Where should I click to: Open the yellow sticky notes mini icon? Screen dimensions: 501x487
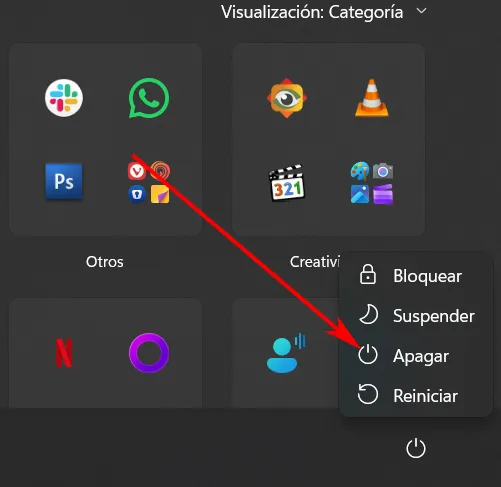coord(160,194)
